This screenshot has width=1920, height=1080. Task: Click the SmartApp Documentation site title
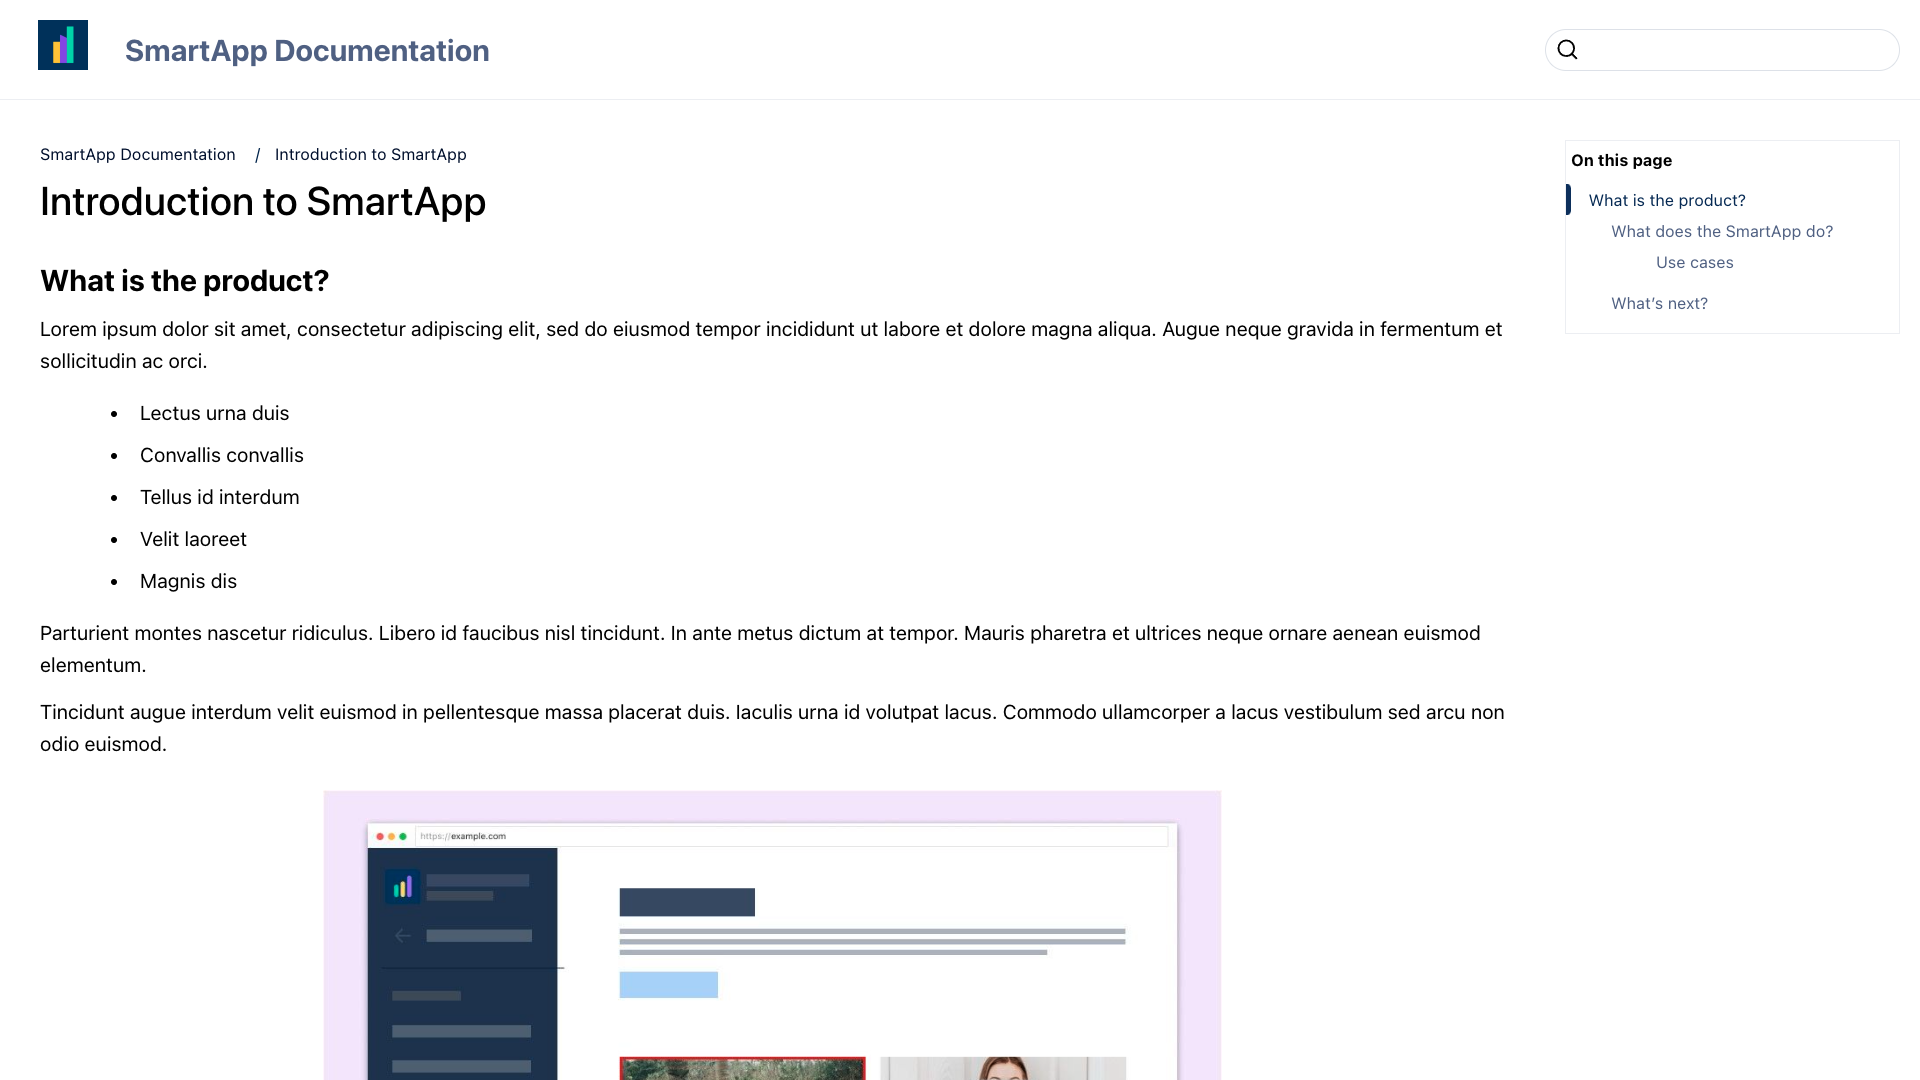(x=307, y=50)
